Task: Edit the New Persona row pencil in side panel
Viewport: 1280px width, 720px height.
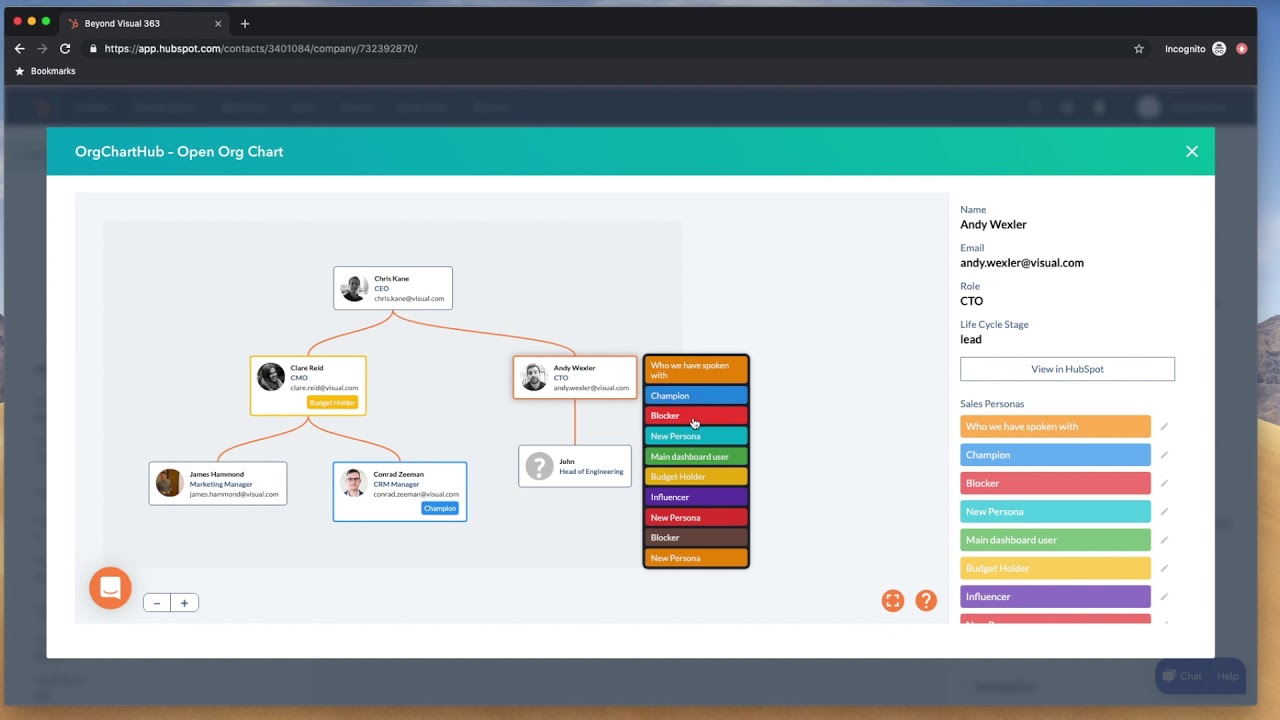Action: point(1164,512)
